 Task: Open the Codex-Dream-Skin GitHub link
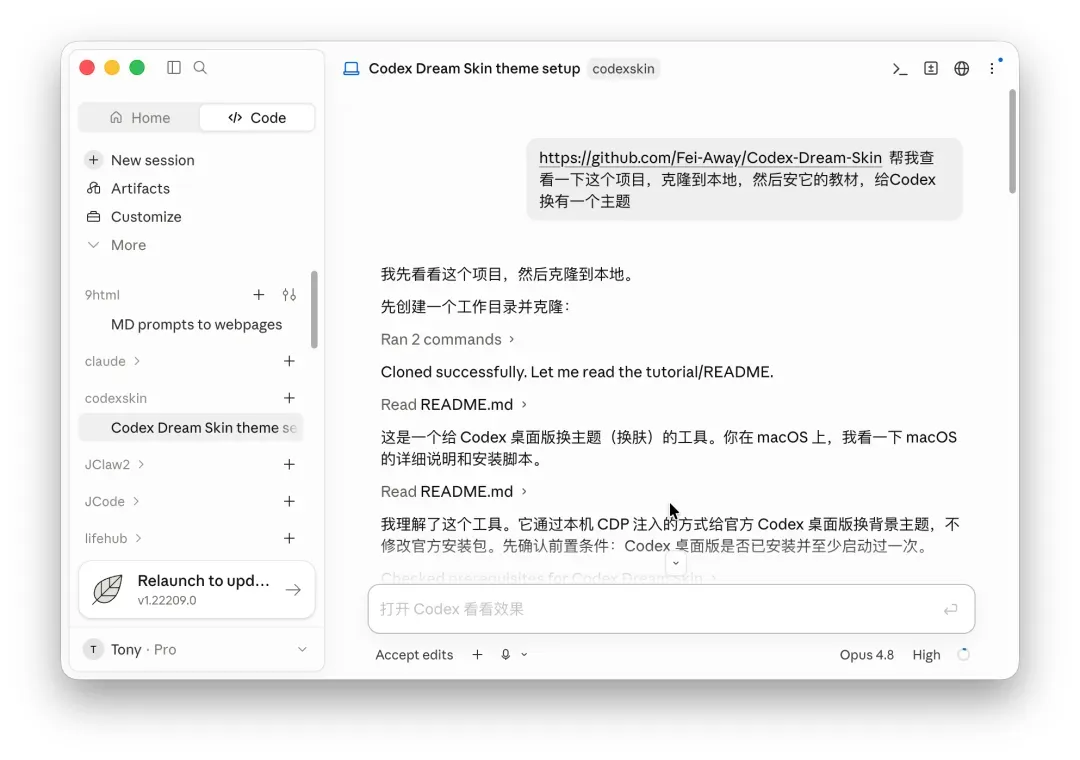(x=710, y=158)
